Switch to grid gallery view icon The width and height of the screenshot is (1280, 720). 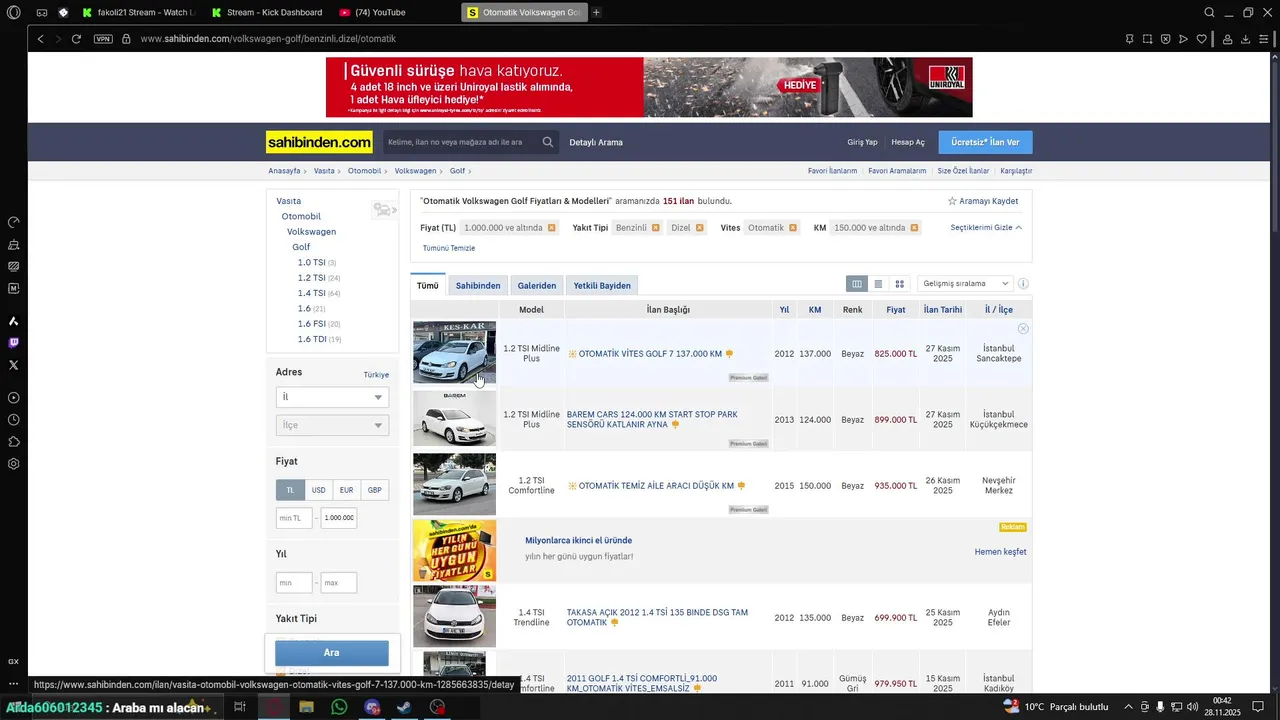click(899, 284)
